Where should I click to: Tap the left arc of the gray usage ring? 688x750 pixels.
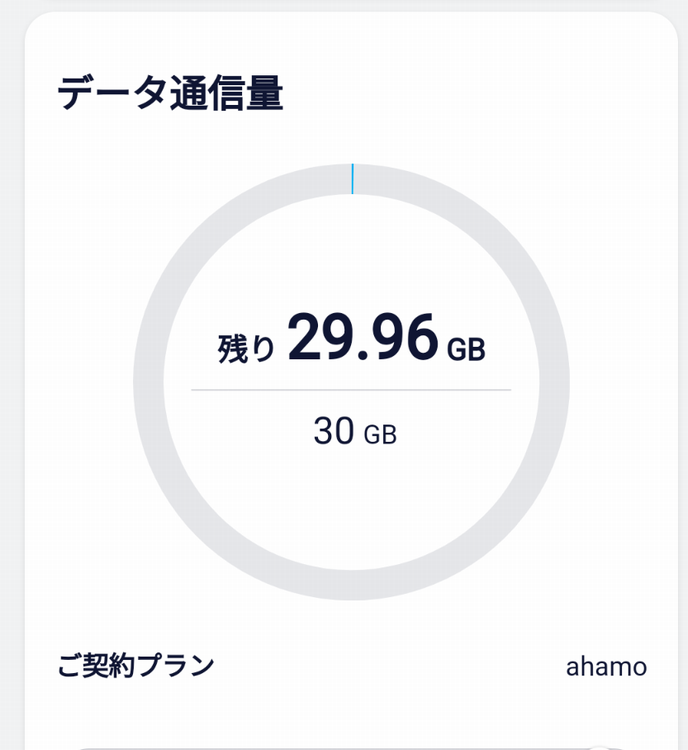point(149,382)
